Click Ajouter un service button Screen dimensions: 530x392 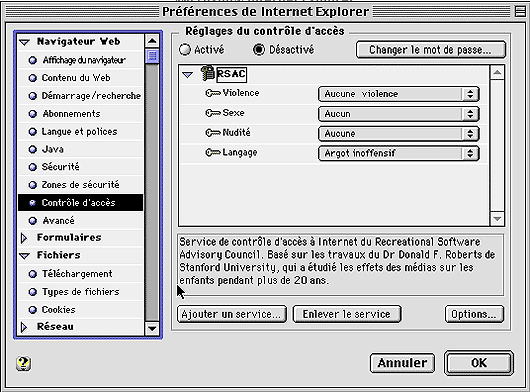click(x=232, y=314)
